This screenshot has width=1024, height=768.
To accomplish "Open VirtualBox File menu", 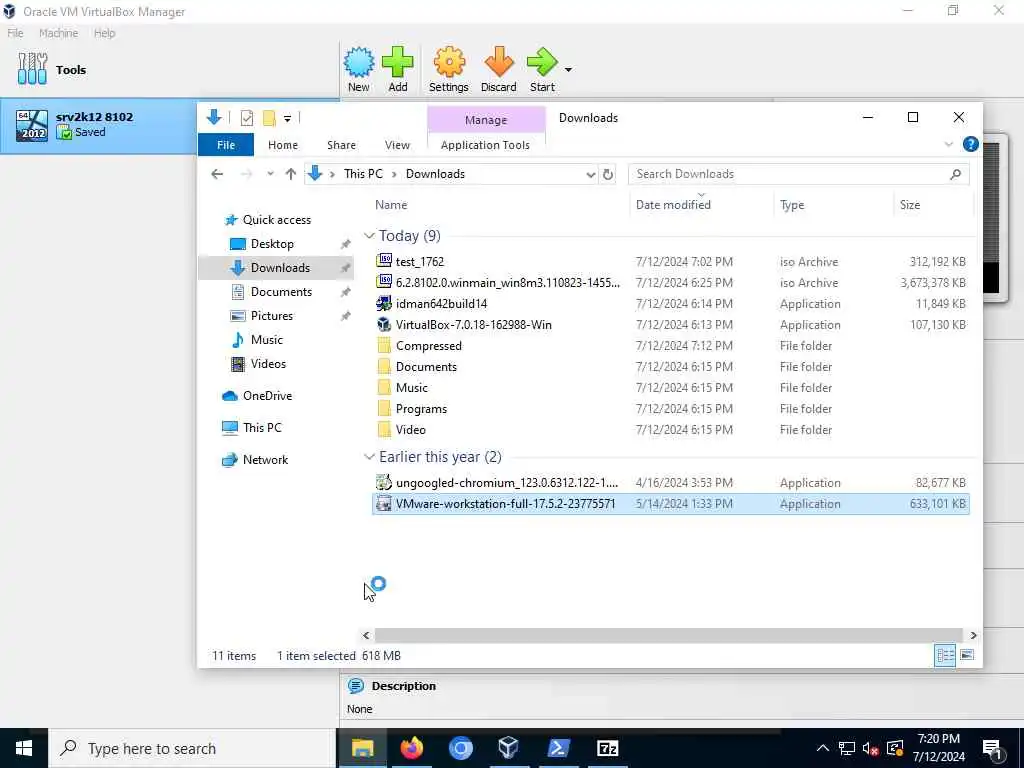I will point(15,33).
